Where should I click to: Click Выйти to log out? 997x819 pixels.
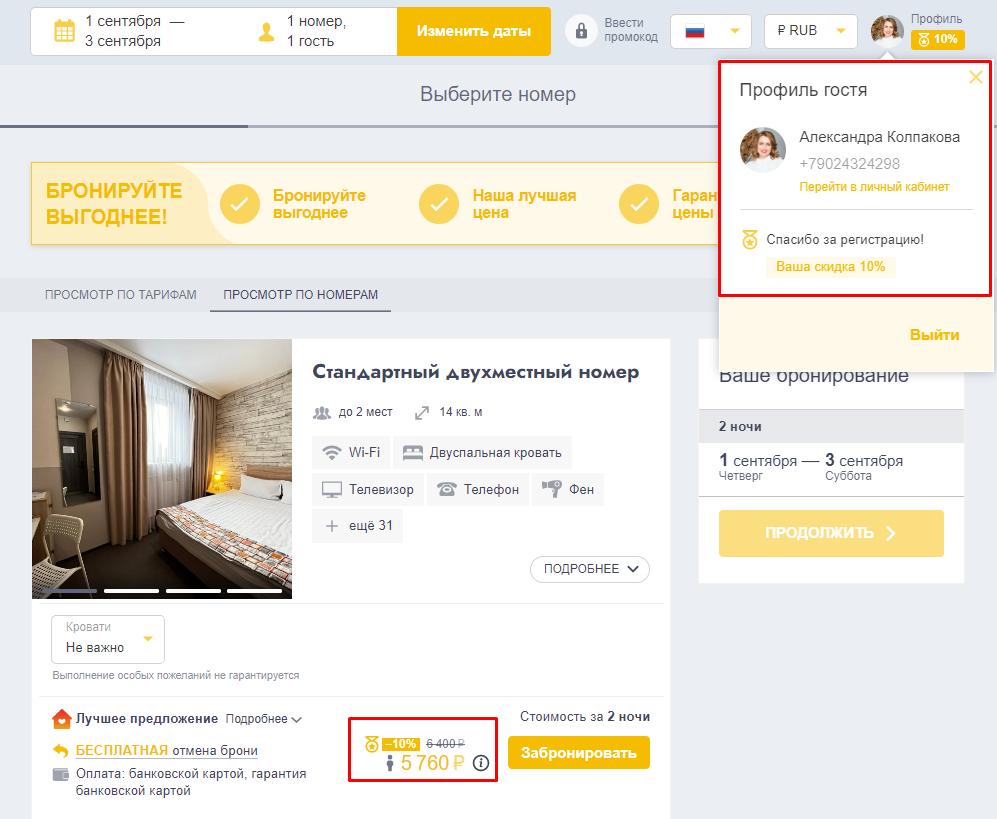[x=934, y=335]
